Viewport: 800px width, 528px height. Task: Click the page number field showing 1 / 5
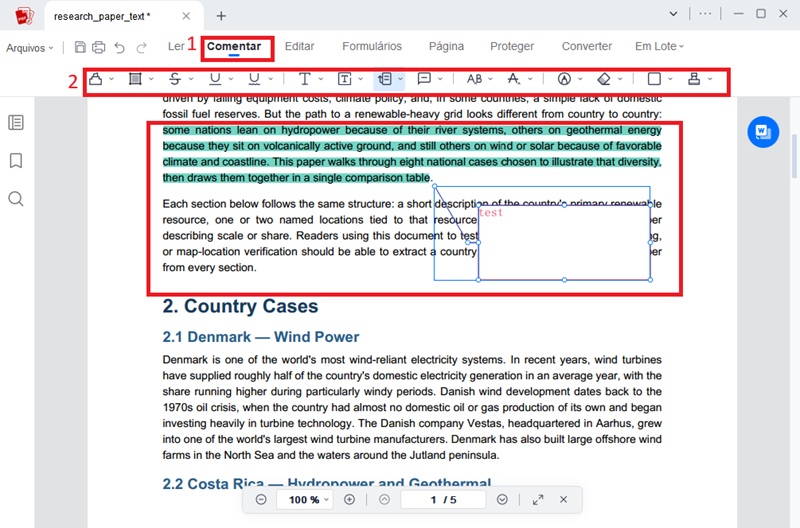coord(443,499)
